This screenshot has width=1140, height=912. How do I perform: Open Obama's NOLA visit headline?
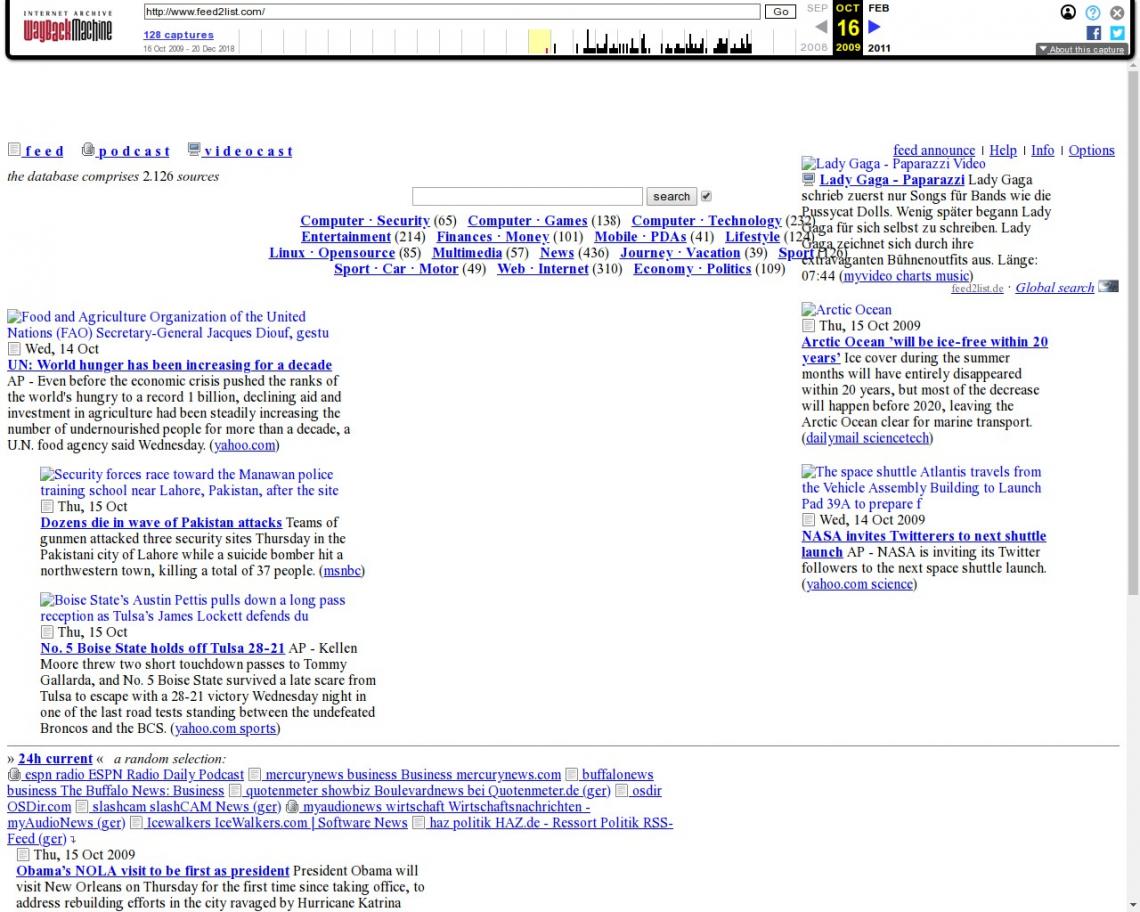(x=153, y=871)
